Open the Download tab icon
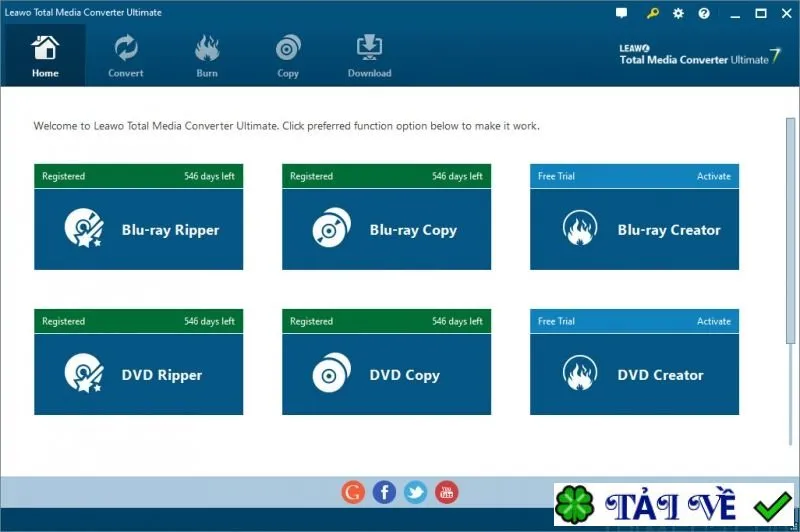This screenshot has height=532, width=800. 369,47
